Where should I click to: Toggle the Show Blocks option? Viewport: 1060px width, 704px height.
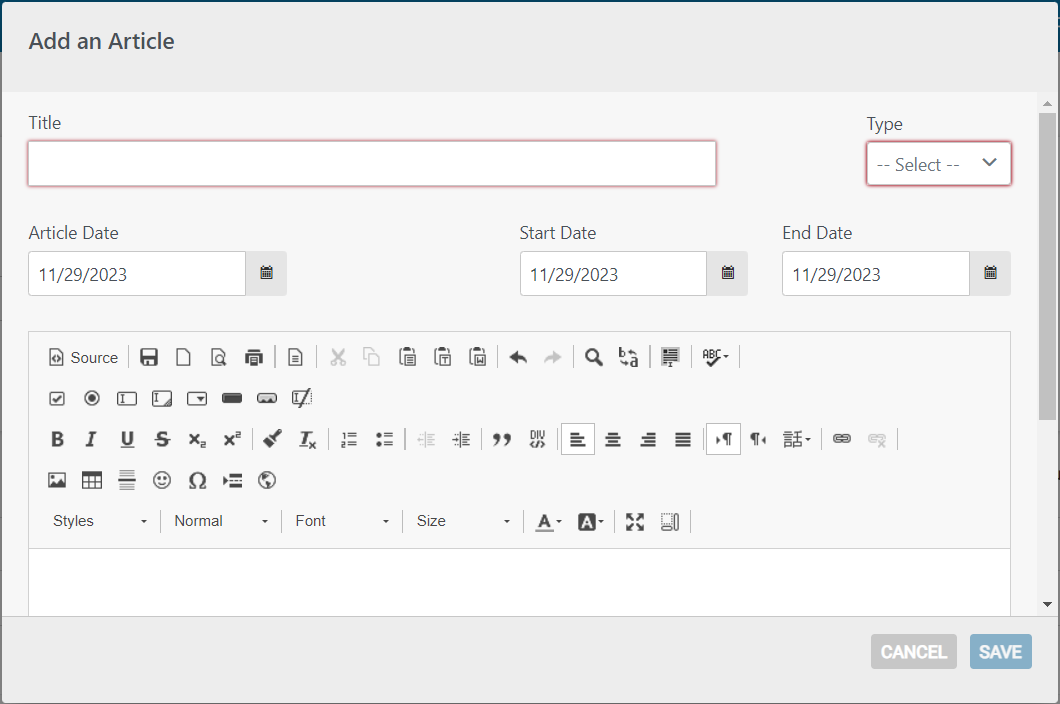670,521
